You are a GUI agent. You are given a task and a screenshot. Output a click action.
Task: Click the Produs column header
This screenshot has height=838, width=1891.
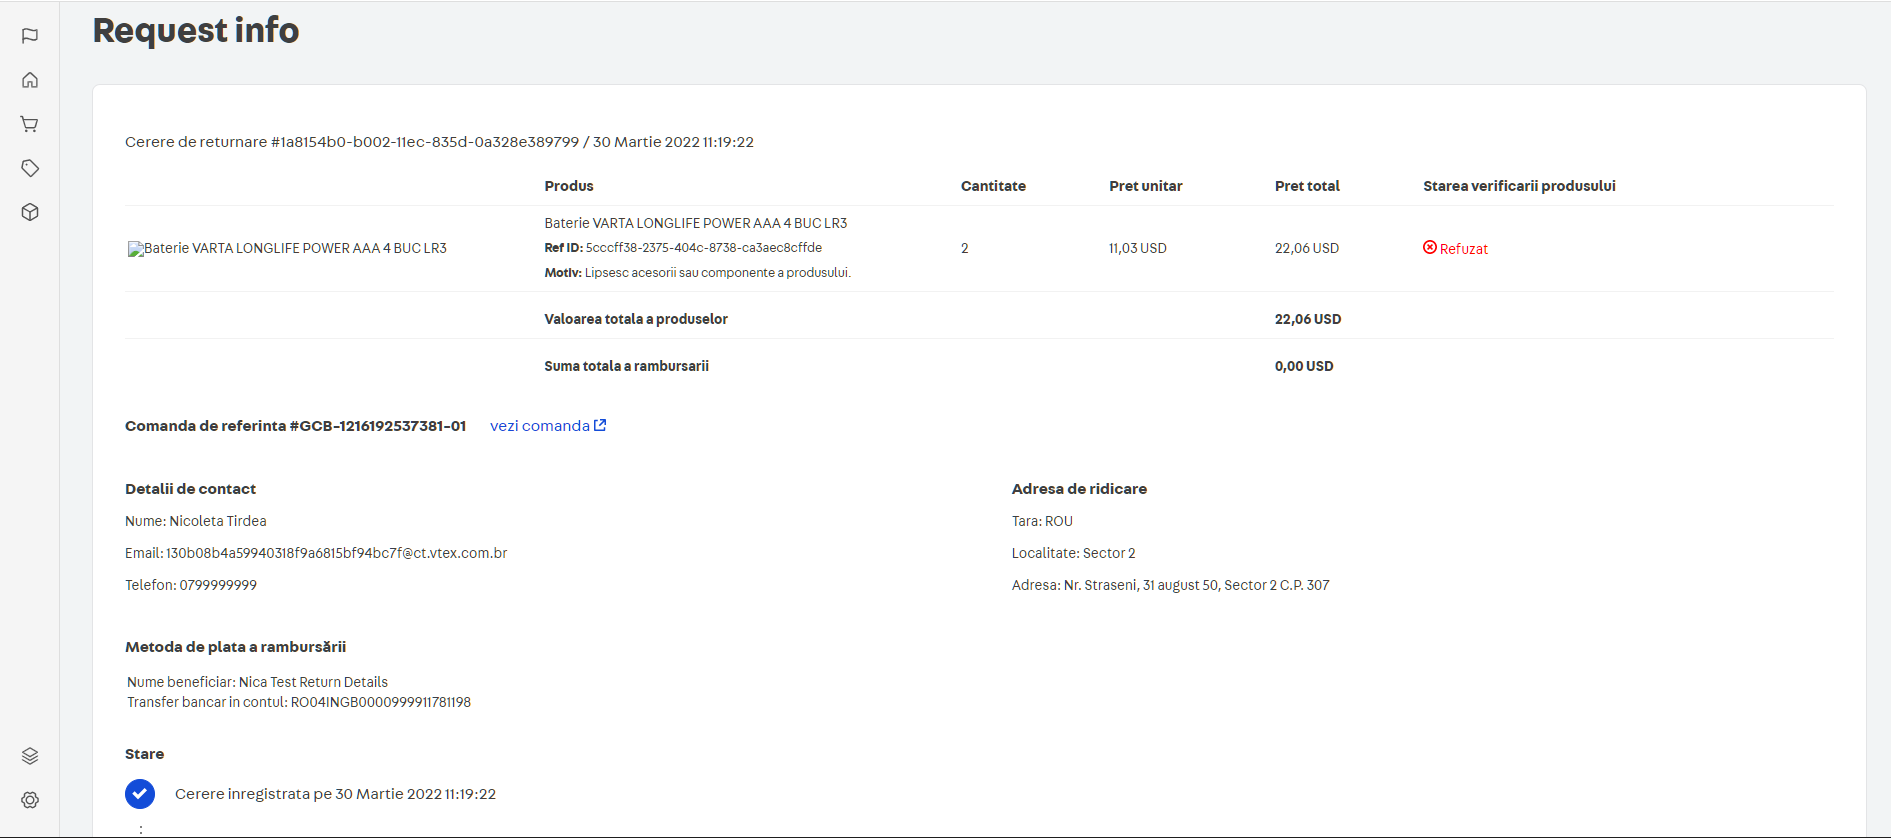[x=569, y=186]
